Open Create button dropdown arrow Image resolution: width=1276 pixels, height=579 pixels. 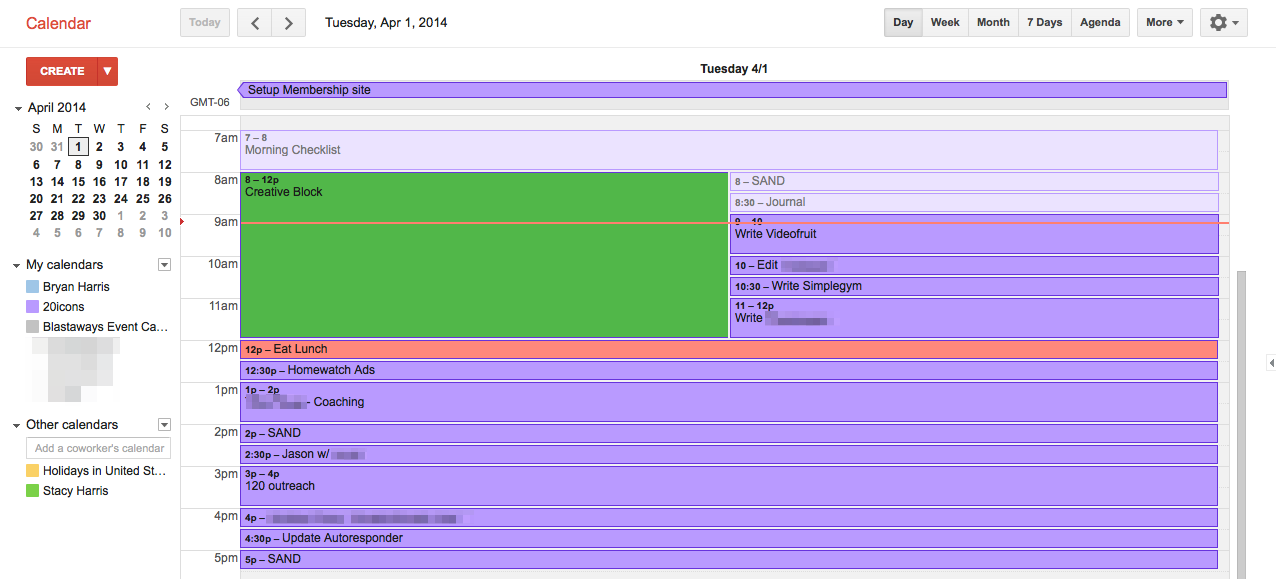click(x=107, y=71)
